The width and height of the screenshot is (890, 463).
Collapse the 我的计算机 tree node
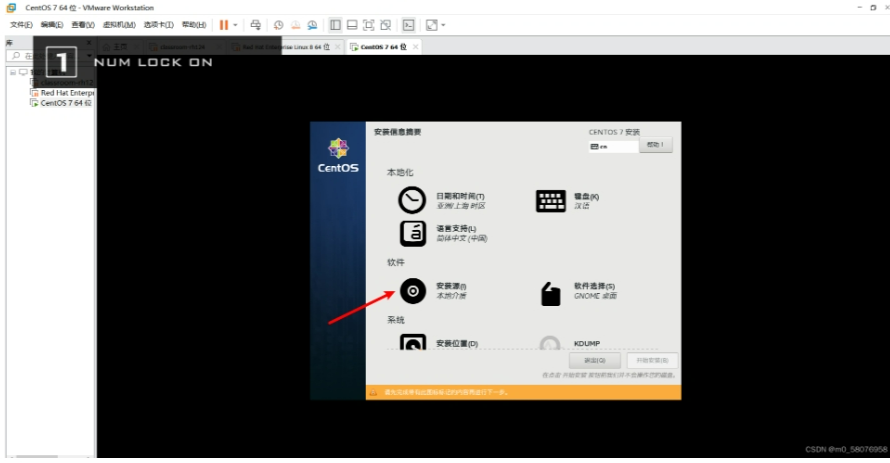point(13,73)
